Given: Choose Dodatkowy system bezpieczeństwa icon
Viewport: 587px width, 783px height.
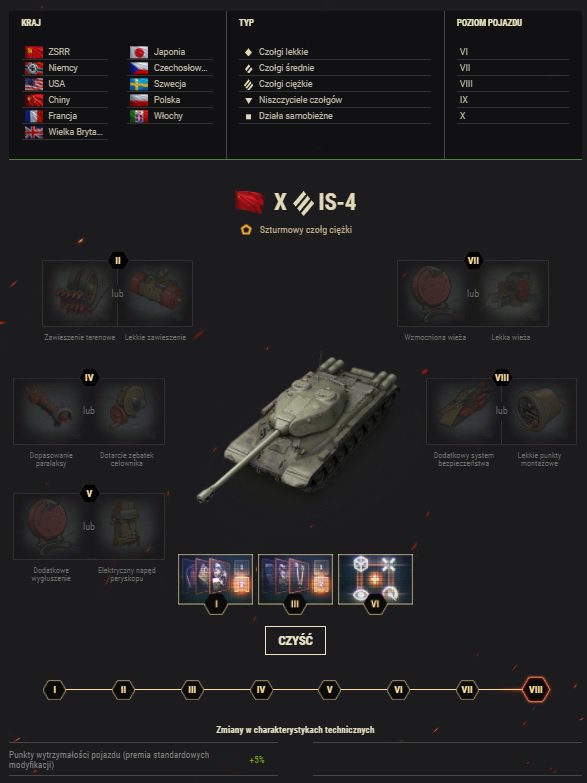Looking at the screenshot, I should [x=464, y=411].
